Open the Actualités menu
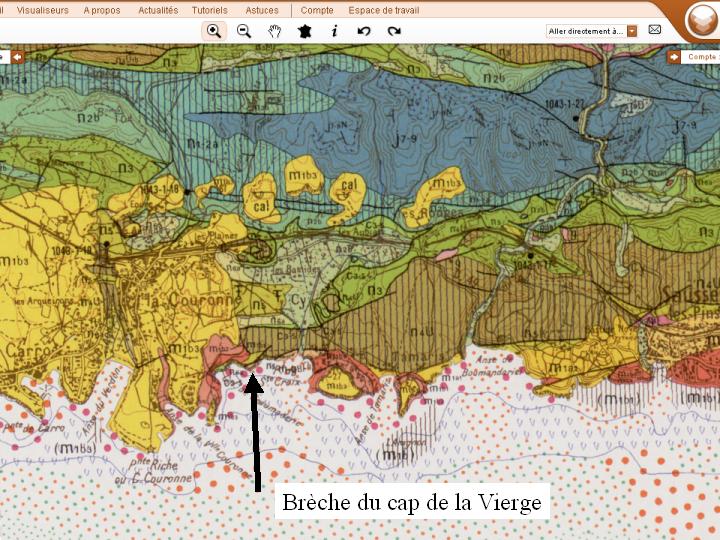720x540 pixels. point(158,9)
